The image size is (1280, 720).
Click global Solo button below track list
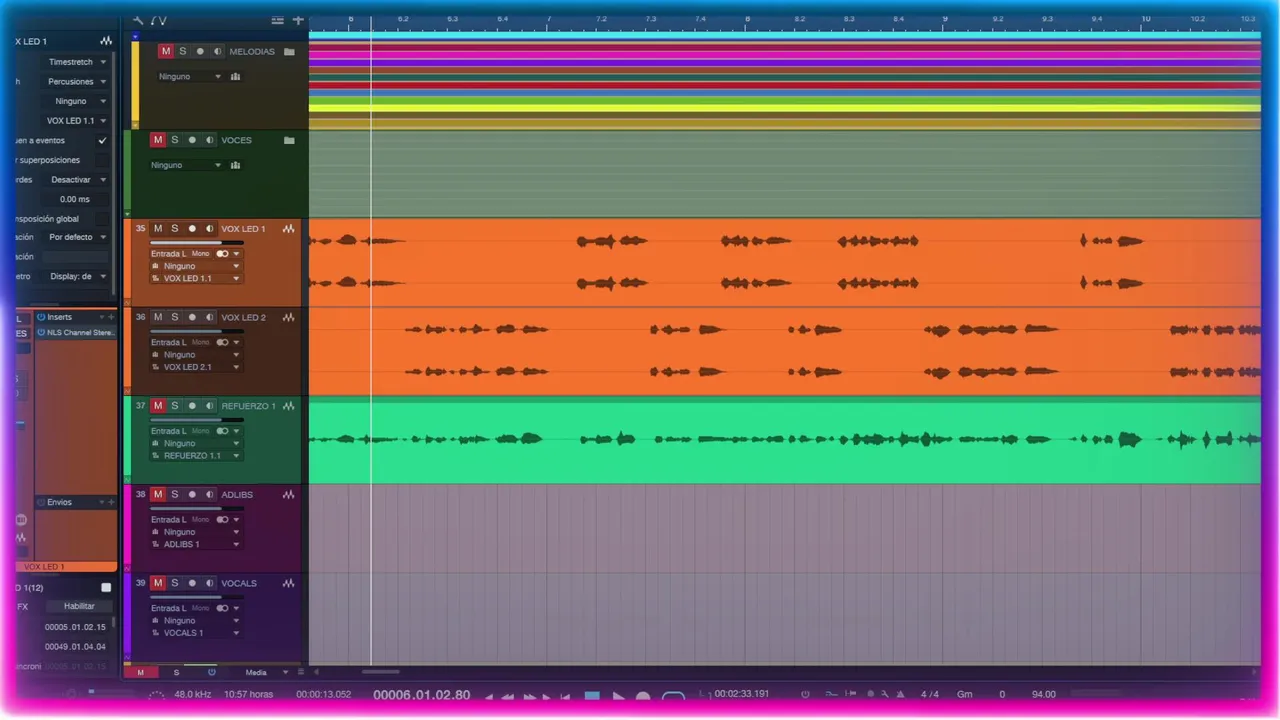[176, 672]
